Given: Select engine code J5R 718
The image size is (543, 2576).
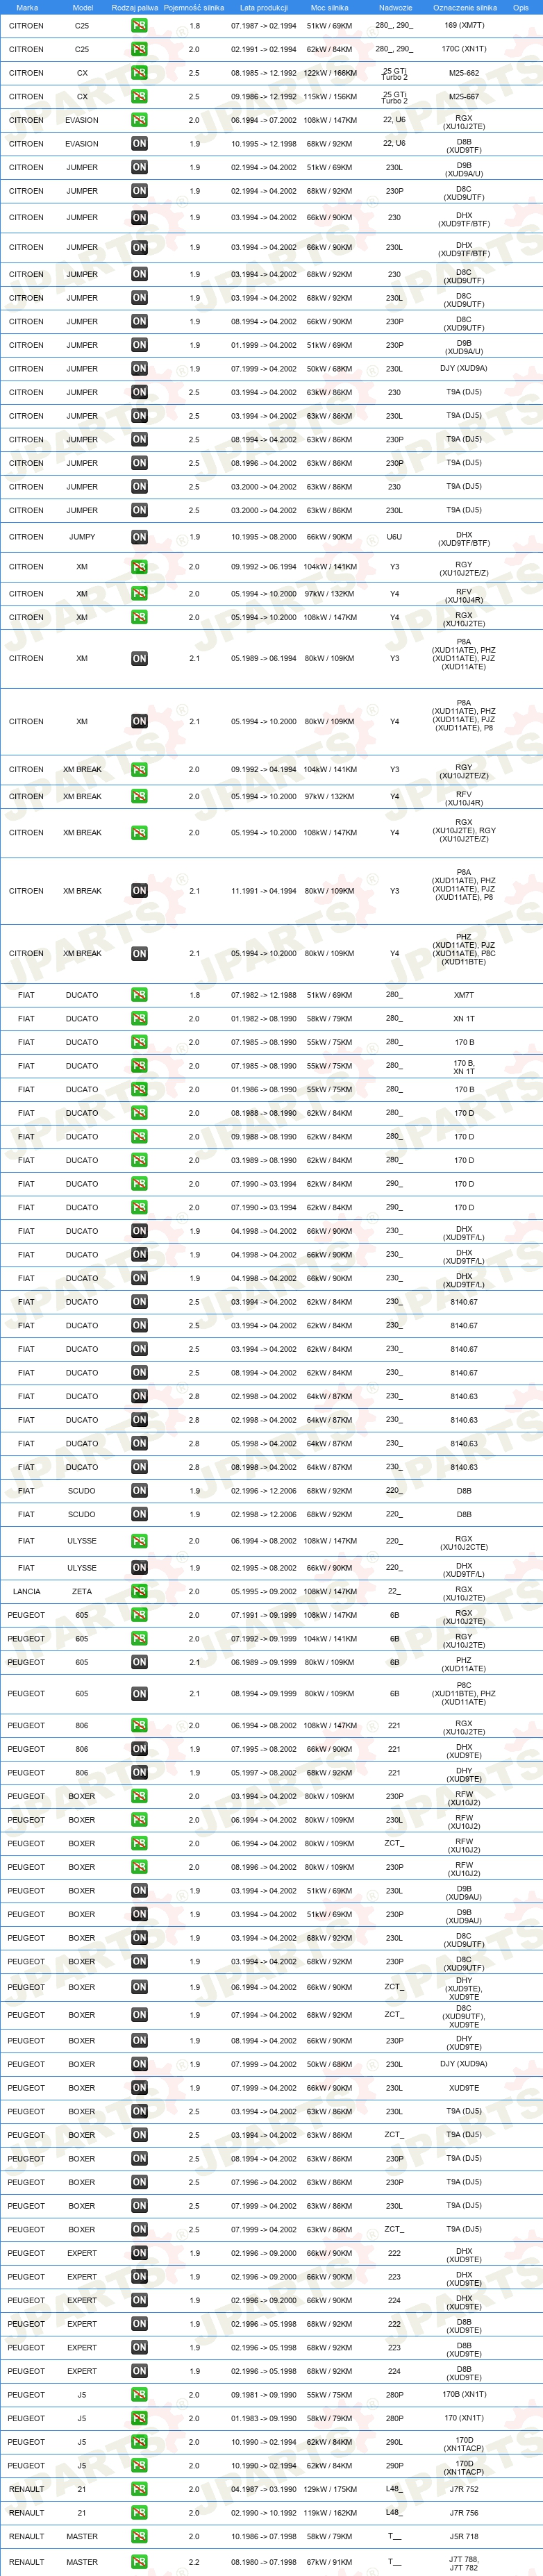Looking at the screenshot, I should coord(464,2536).
